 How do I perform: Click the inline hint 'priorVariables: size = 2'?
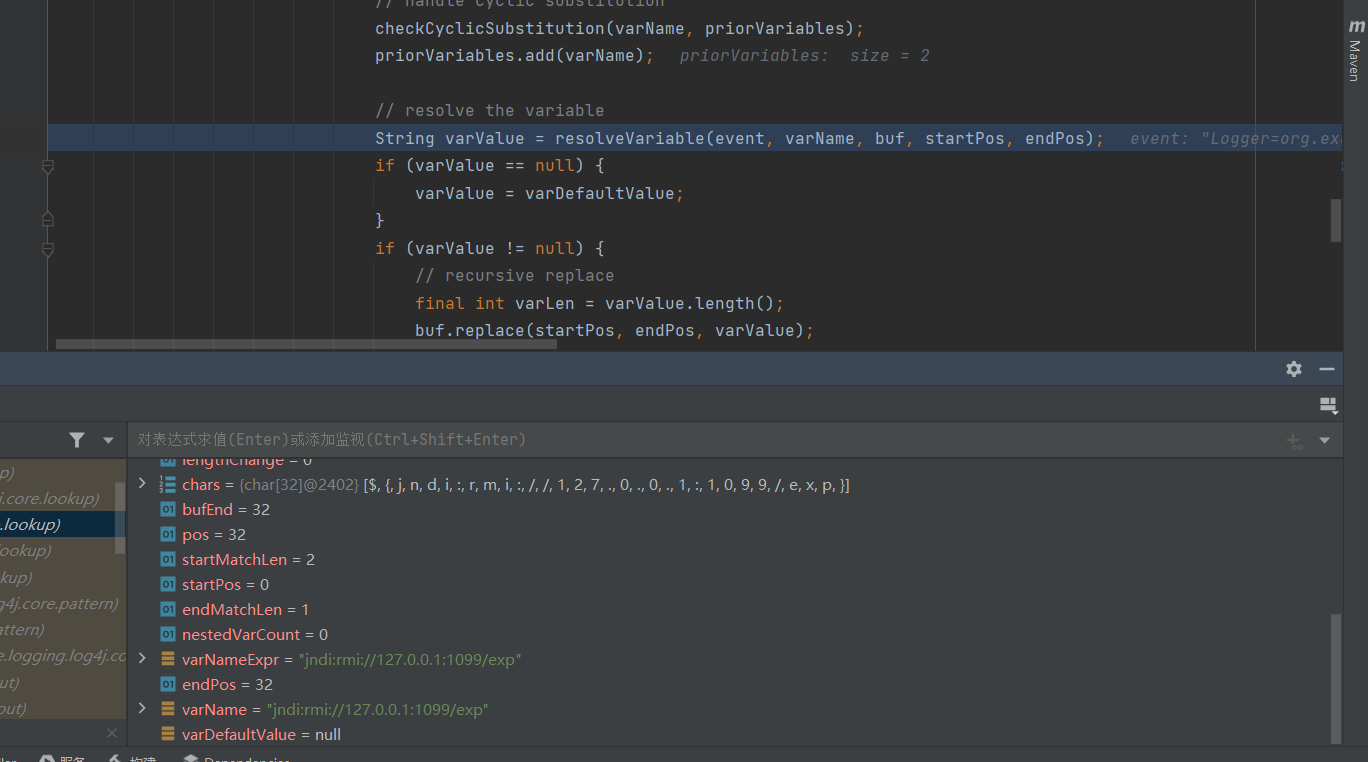click(x=805, y=55)
